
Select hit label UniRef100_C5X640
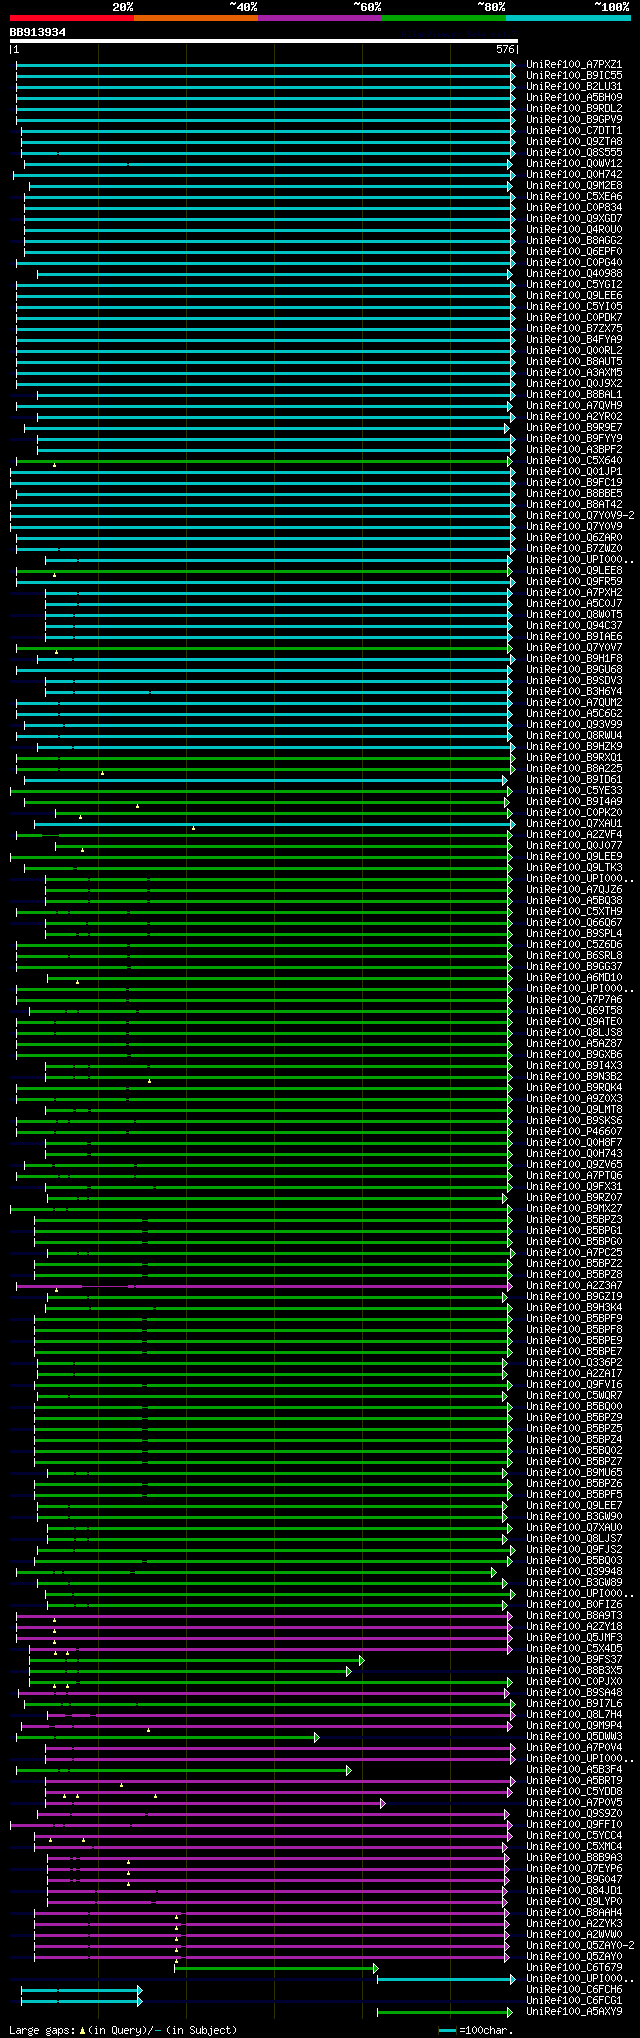click(574, 461)
